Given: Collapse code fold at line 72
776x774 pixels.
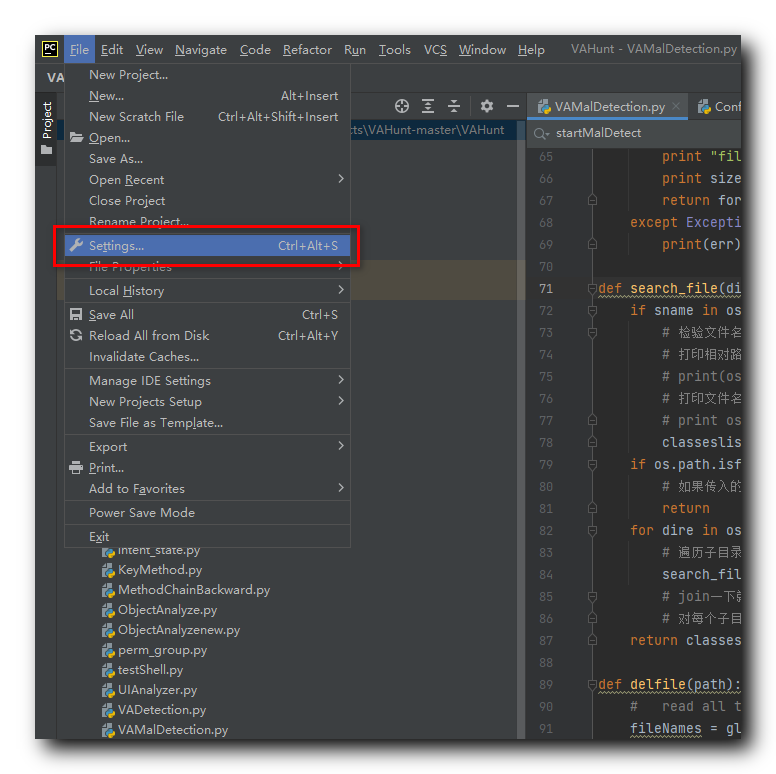Looking at the screenshot, I should tap(592, 310).
